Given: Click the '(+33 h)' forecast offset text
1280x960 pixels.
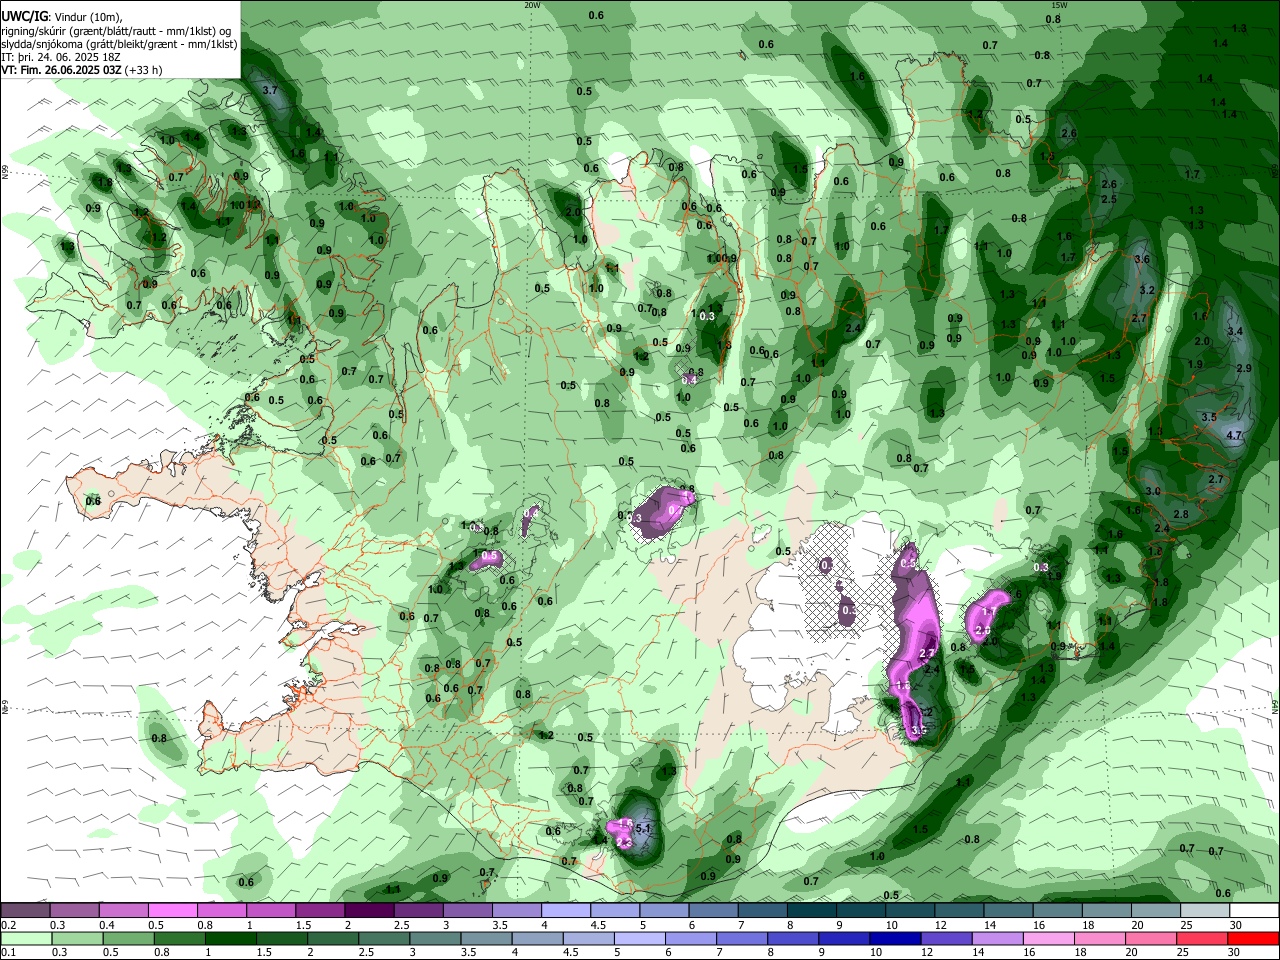Looking at the screenshot, I should 144,70.
